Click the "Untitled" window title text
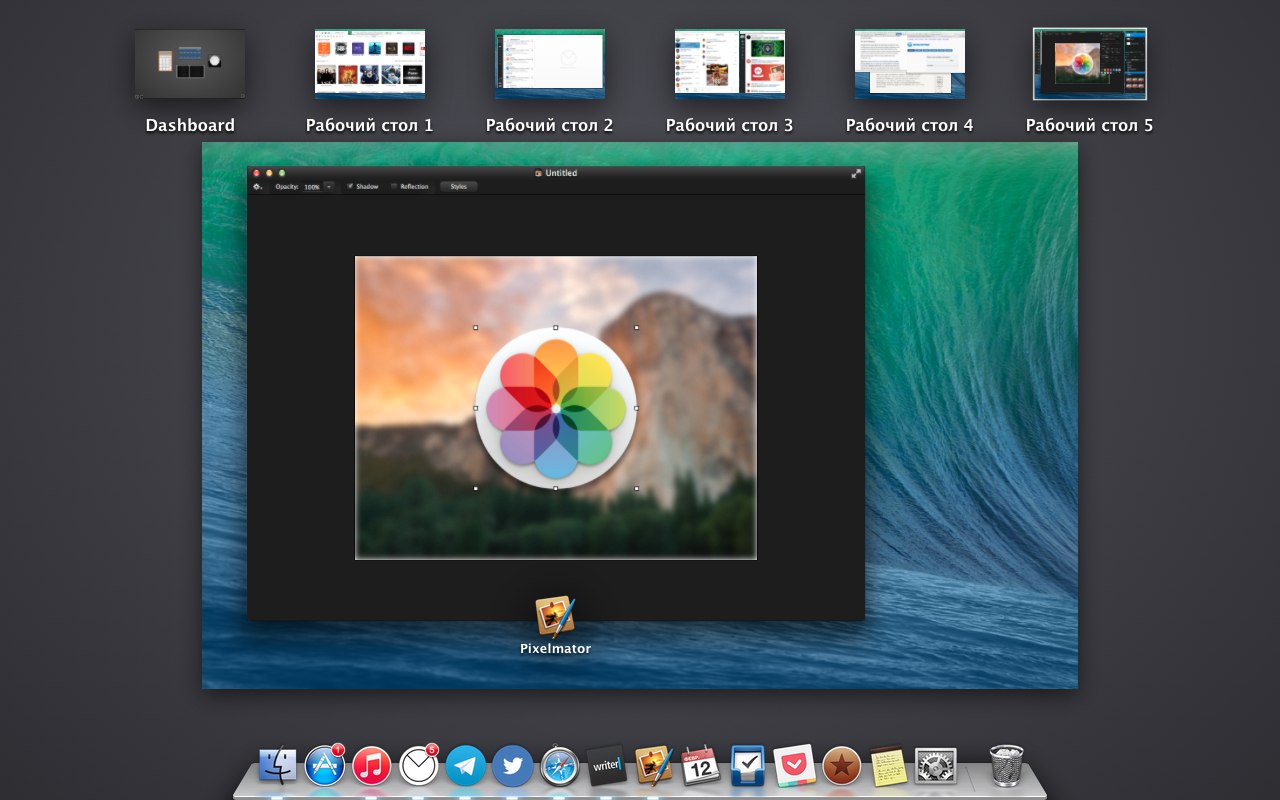 coord(561,173)
